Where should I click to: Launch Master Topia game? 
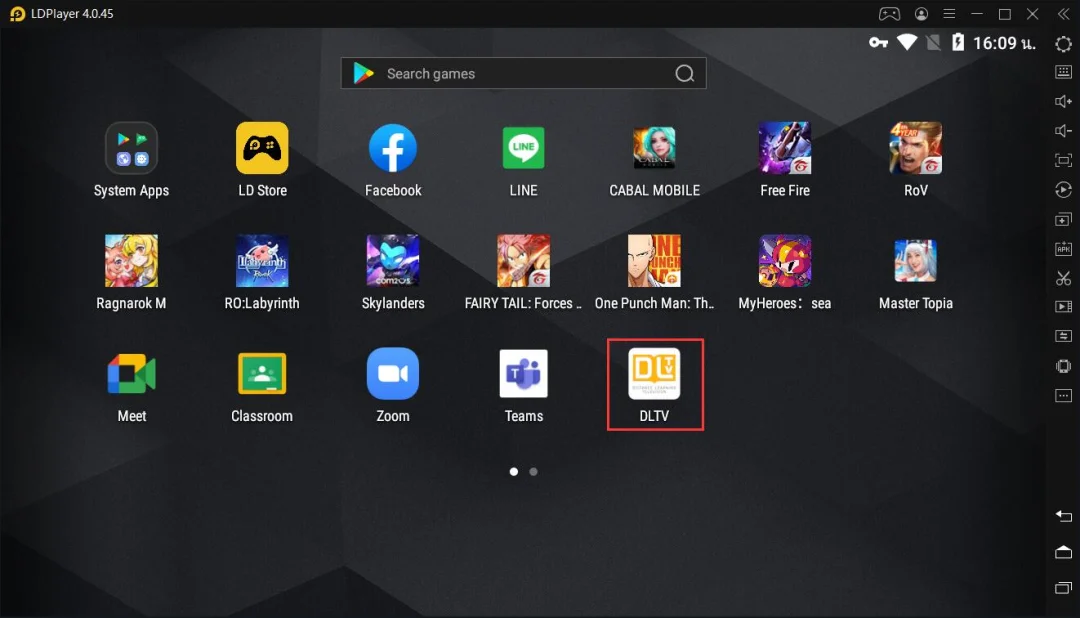click(x=915, y=260)
